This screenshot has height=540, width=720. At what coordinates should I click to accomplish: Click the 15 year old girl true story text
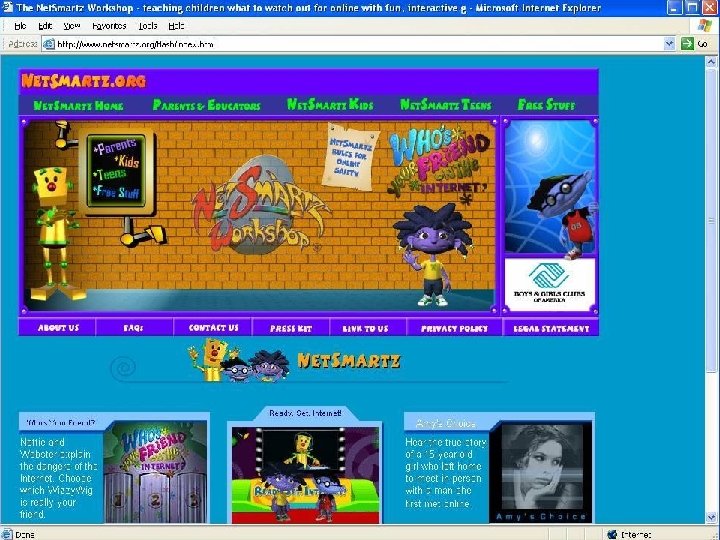(445, 473)
